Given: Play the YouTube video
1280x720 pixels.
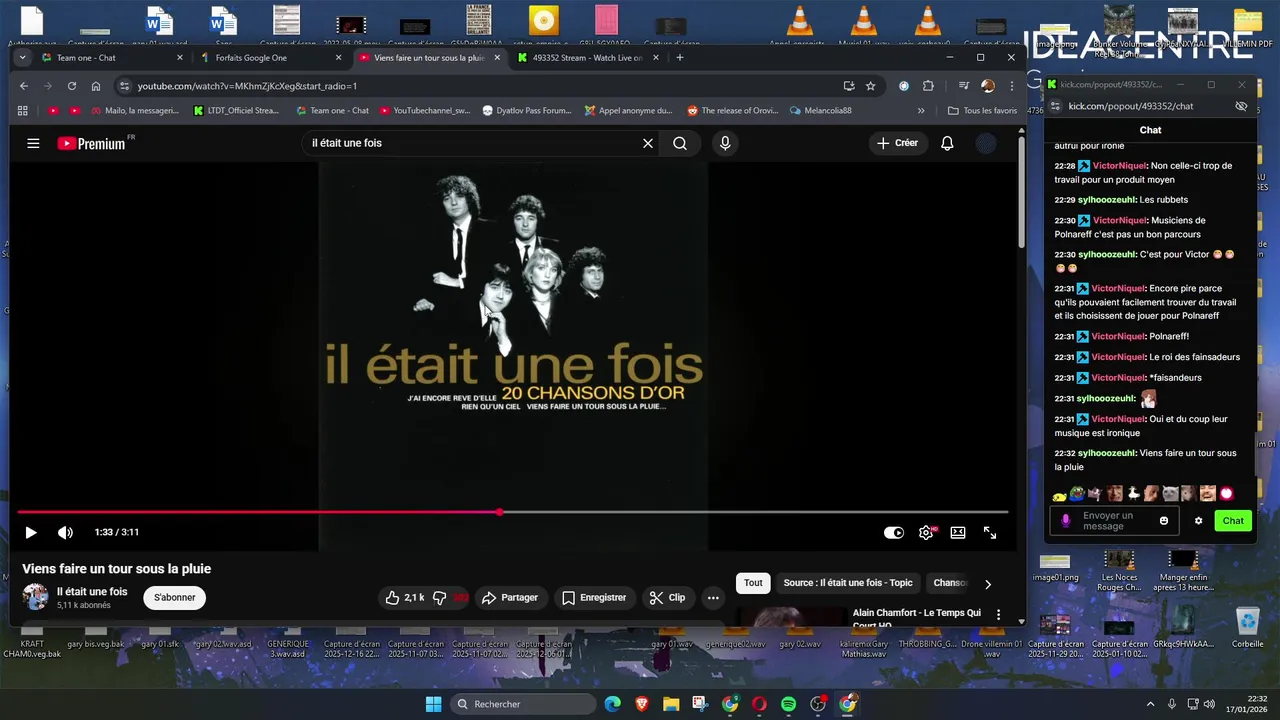Looking at the screenshot, I should pos(30,533).
